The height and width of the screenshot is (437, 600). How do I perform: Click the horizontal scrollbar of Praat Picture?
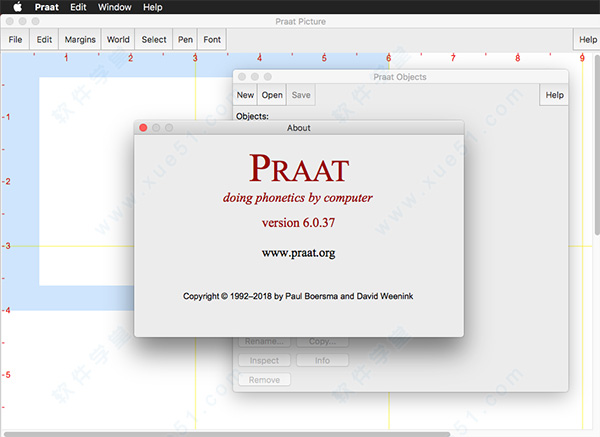(227, 434)
